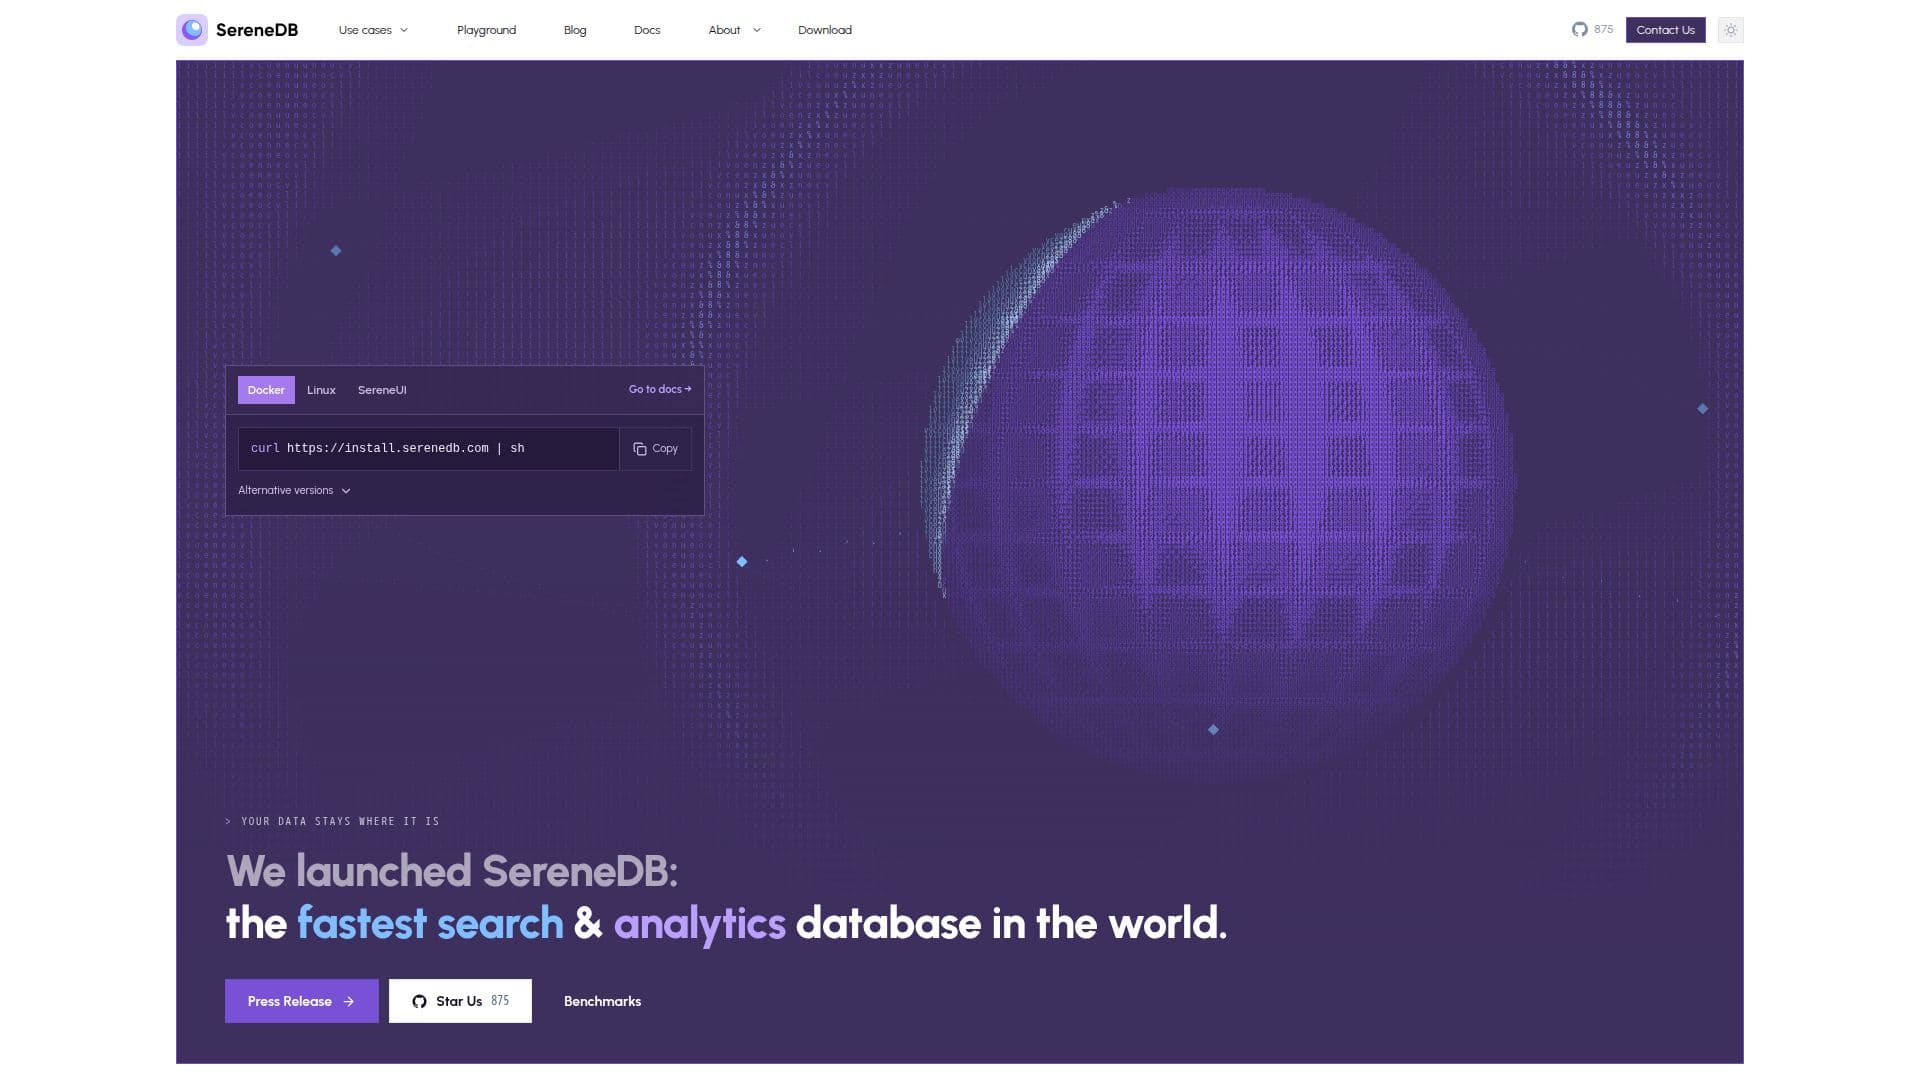Image resolution: width=1920 pixels, height=1080 pixels.
Task: Click the SereneDB logo icon
Action: pyautogui.click(x=192, y=30)
